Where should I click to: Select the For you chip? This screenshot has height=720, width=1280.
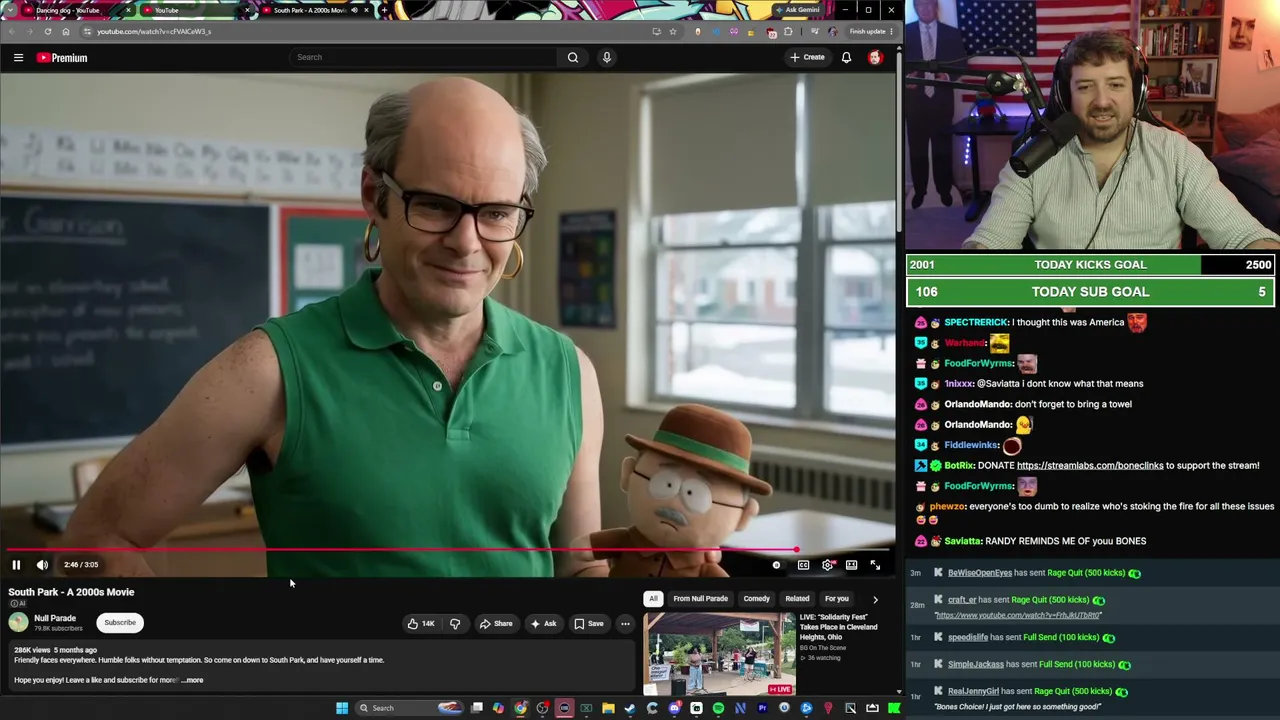point(837,599)
